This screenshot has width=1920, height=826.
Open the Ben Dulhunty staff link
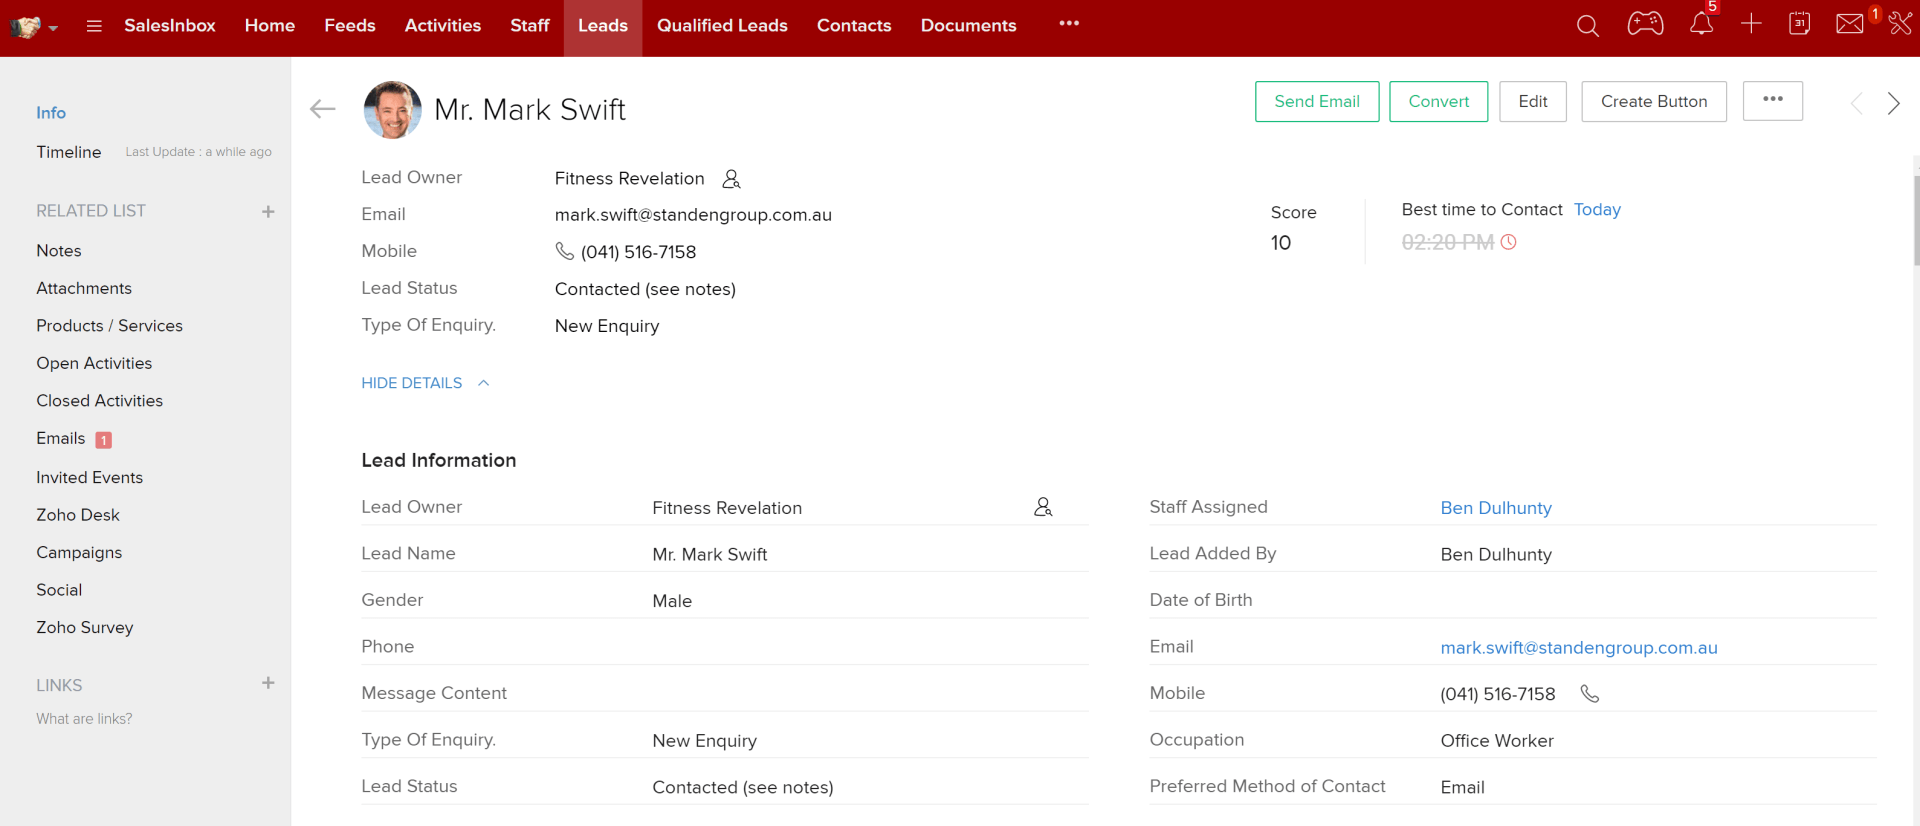pos(1495,508)
